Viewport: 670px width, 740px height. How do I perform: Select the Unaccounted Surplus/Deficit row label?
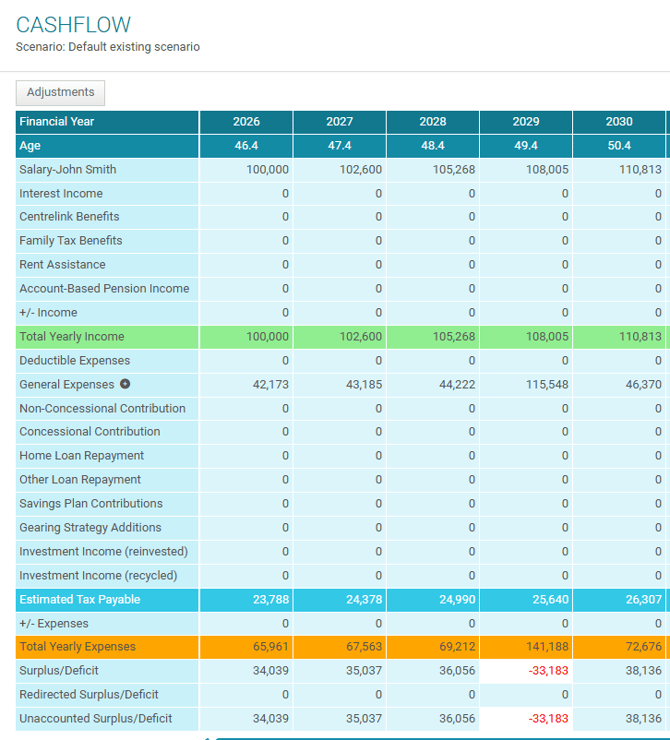tap(96, 719)
